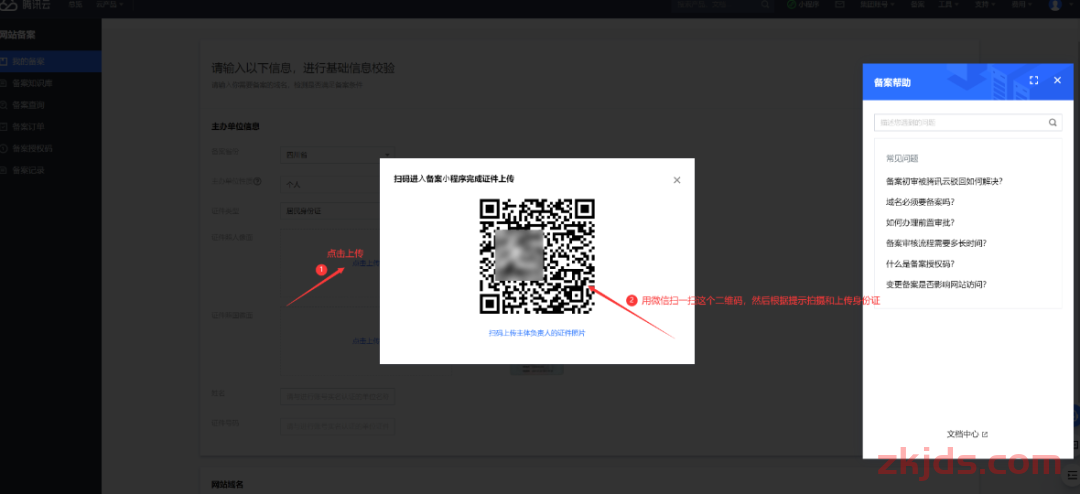Screen dimensions: 1080x494
Task: Expand the 工具 dropdown menu
Action: [x=948, y=5]
